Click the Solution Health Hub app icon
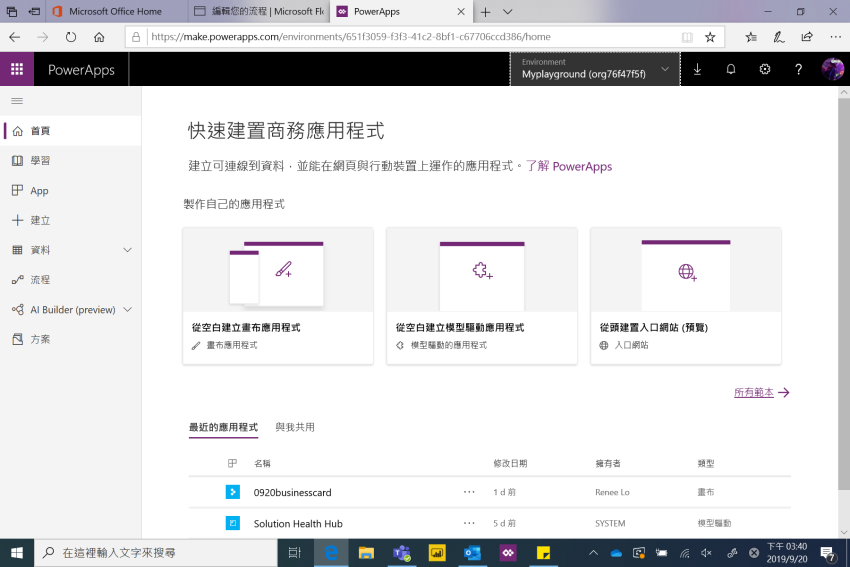The width and height of the screenshot is (850, 567). [x=233, y=523]
